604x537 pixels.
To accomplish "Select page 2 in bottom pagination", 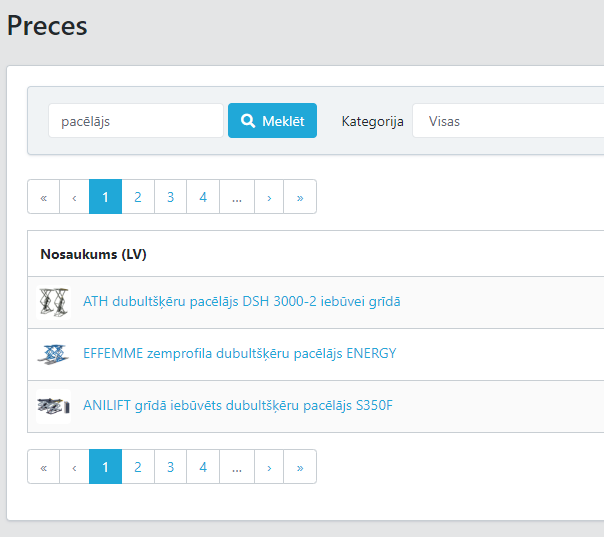I will (x=138, y=467).
